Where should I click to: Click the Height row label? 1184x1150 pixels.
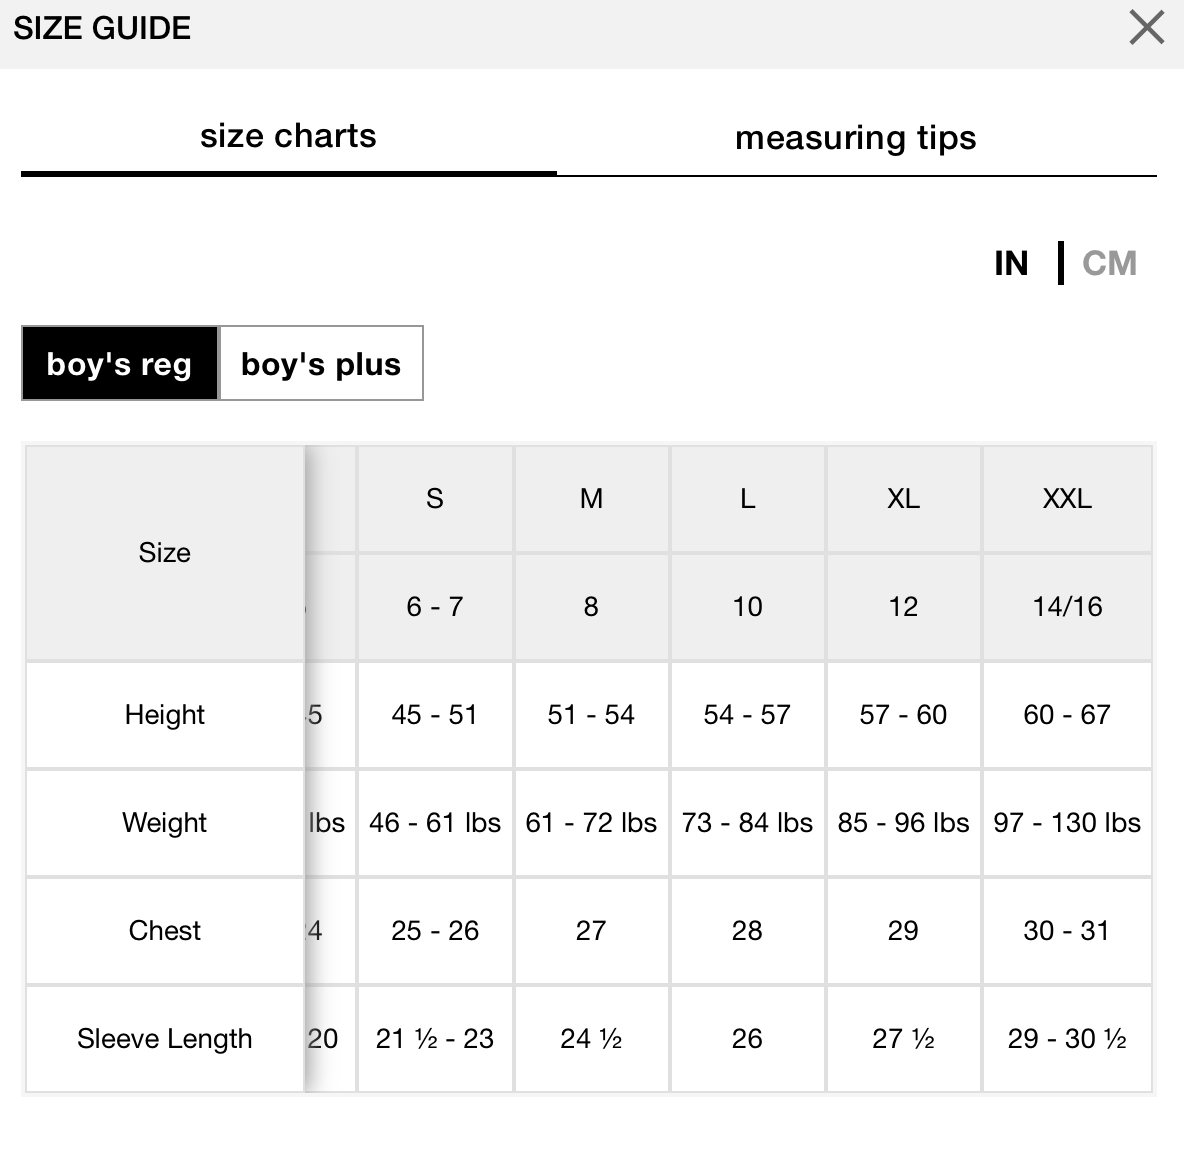[165, 715]
